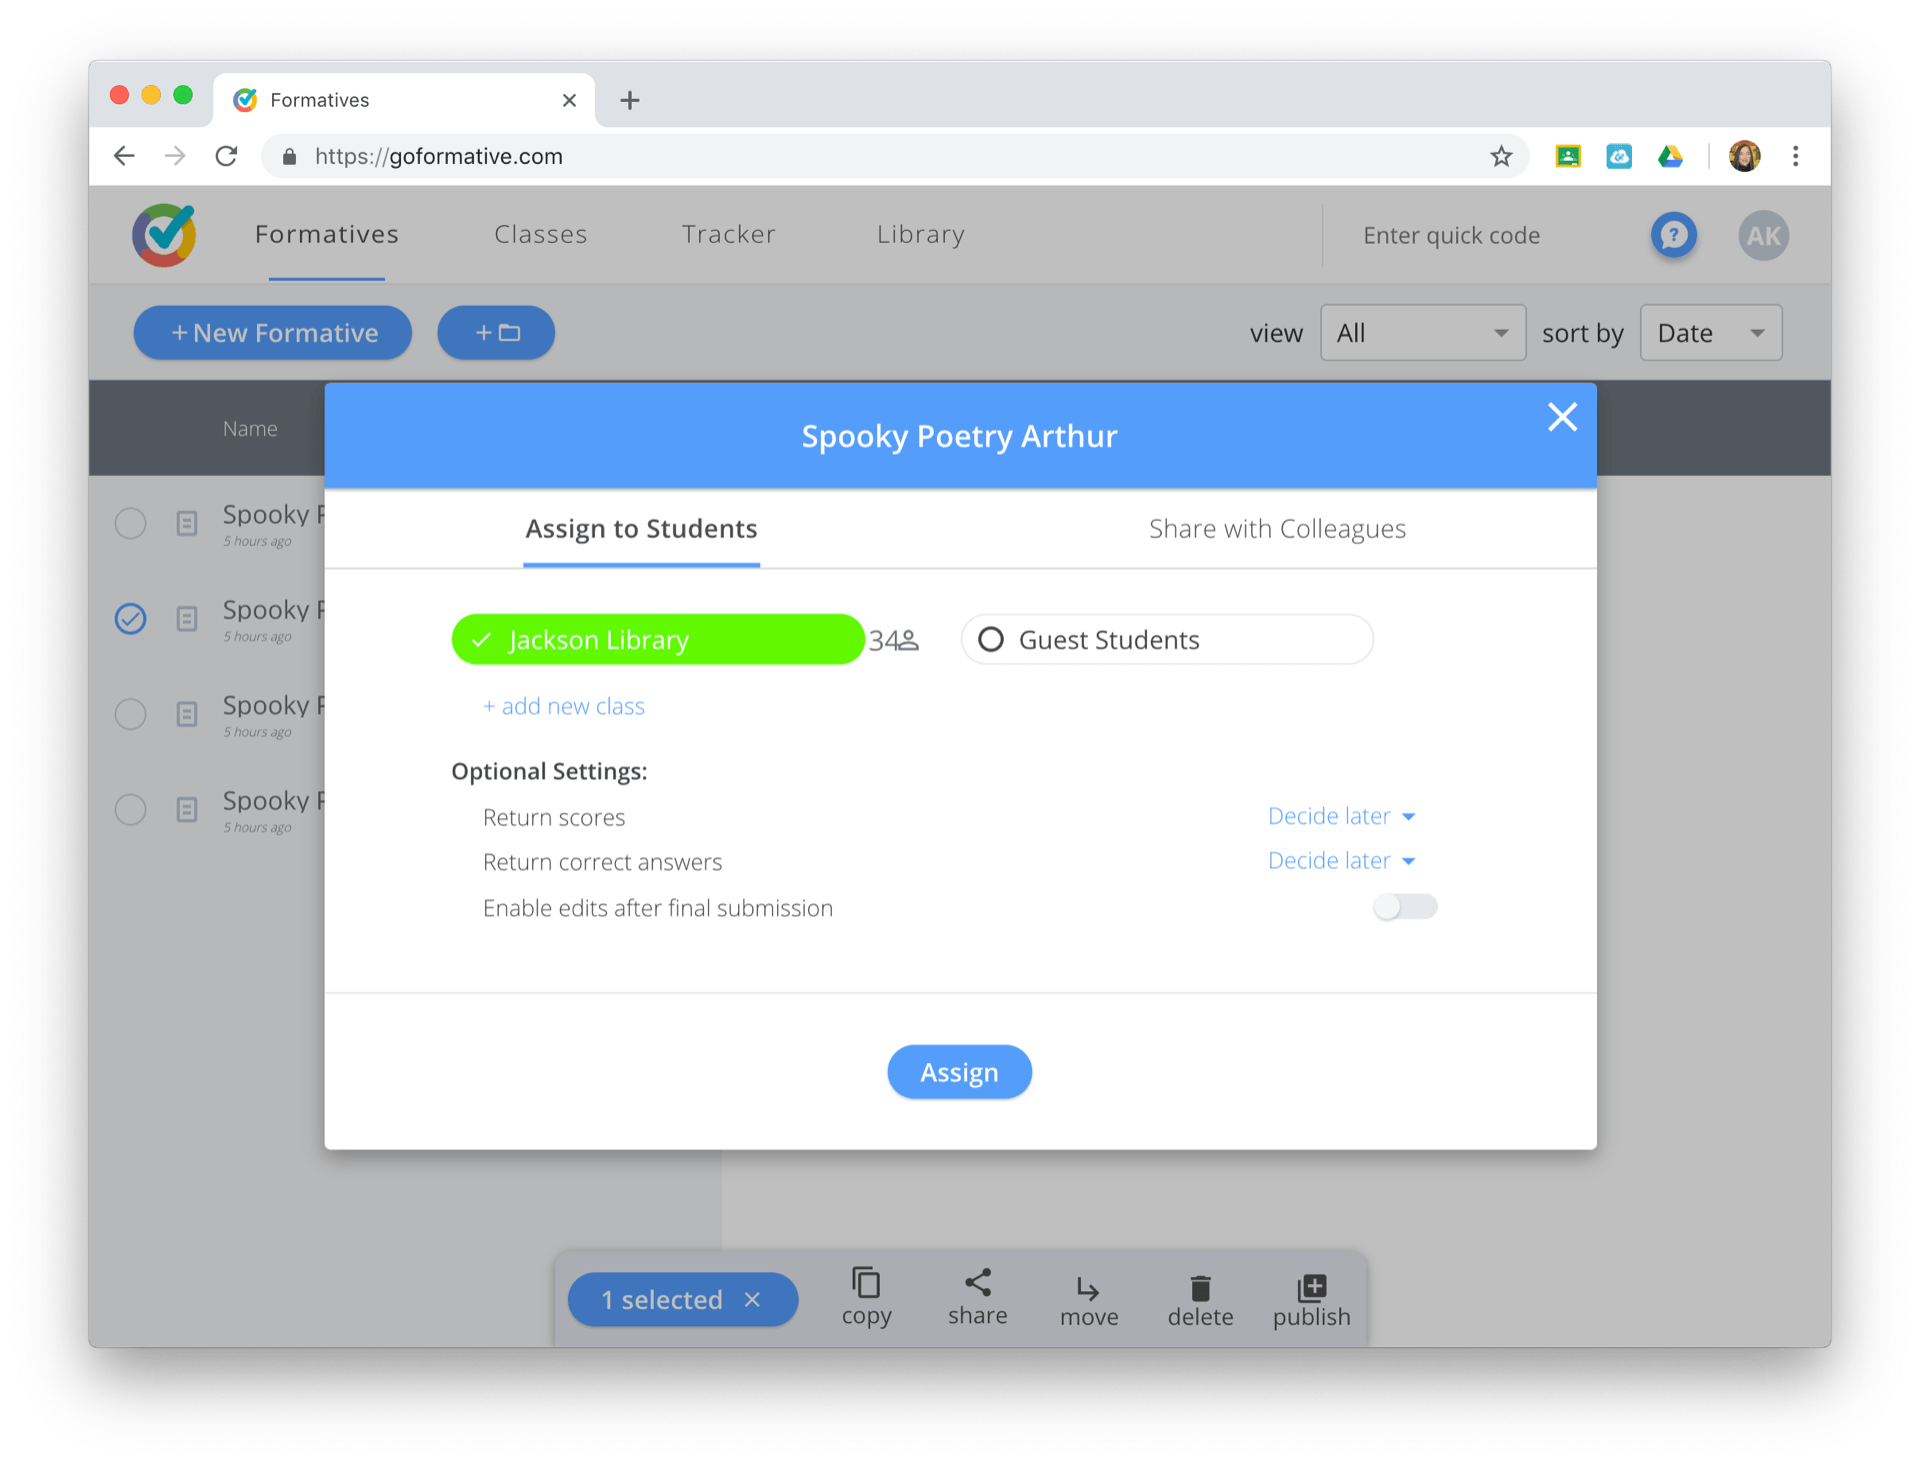Open the blue help question mark icon
This screenshot has height=1465, width=1920.
click(1673, 235)
